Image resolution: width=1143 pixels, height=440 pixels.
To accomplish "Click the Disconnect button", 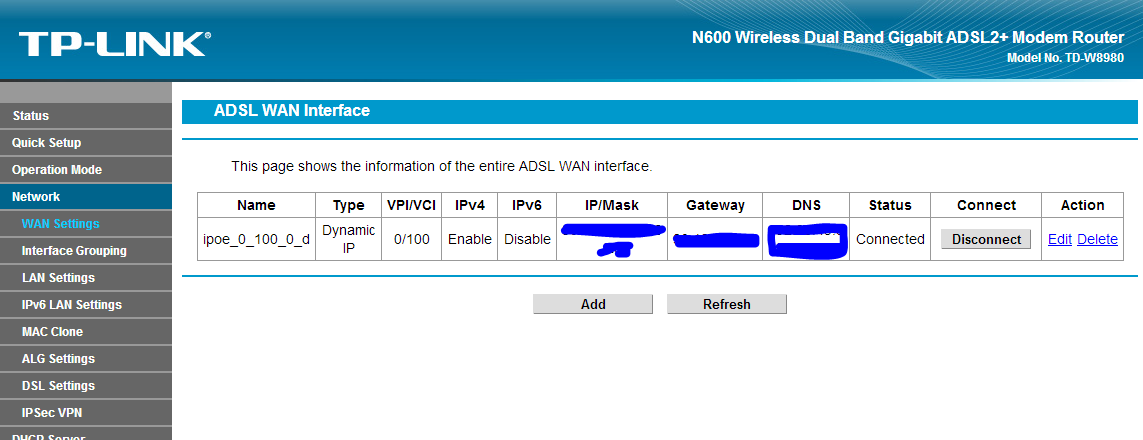I will click(986, 239).
